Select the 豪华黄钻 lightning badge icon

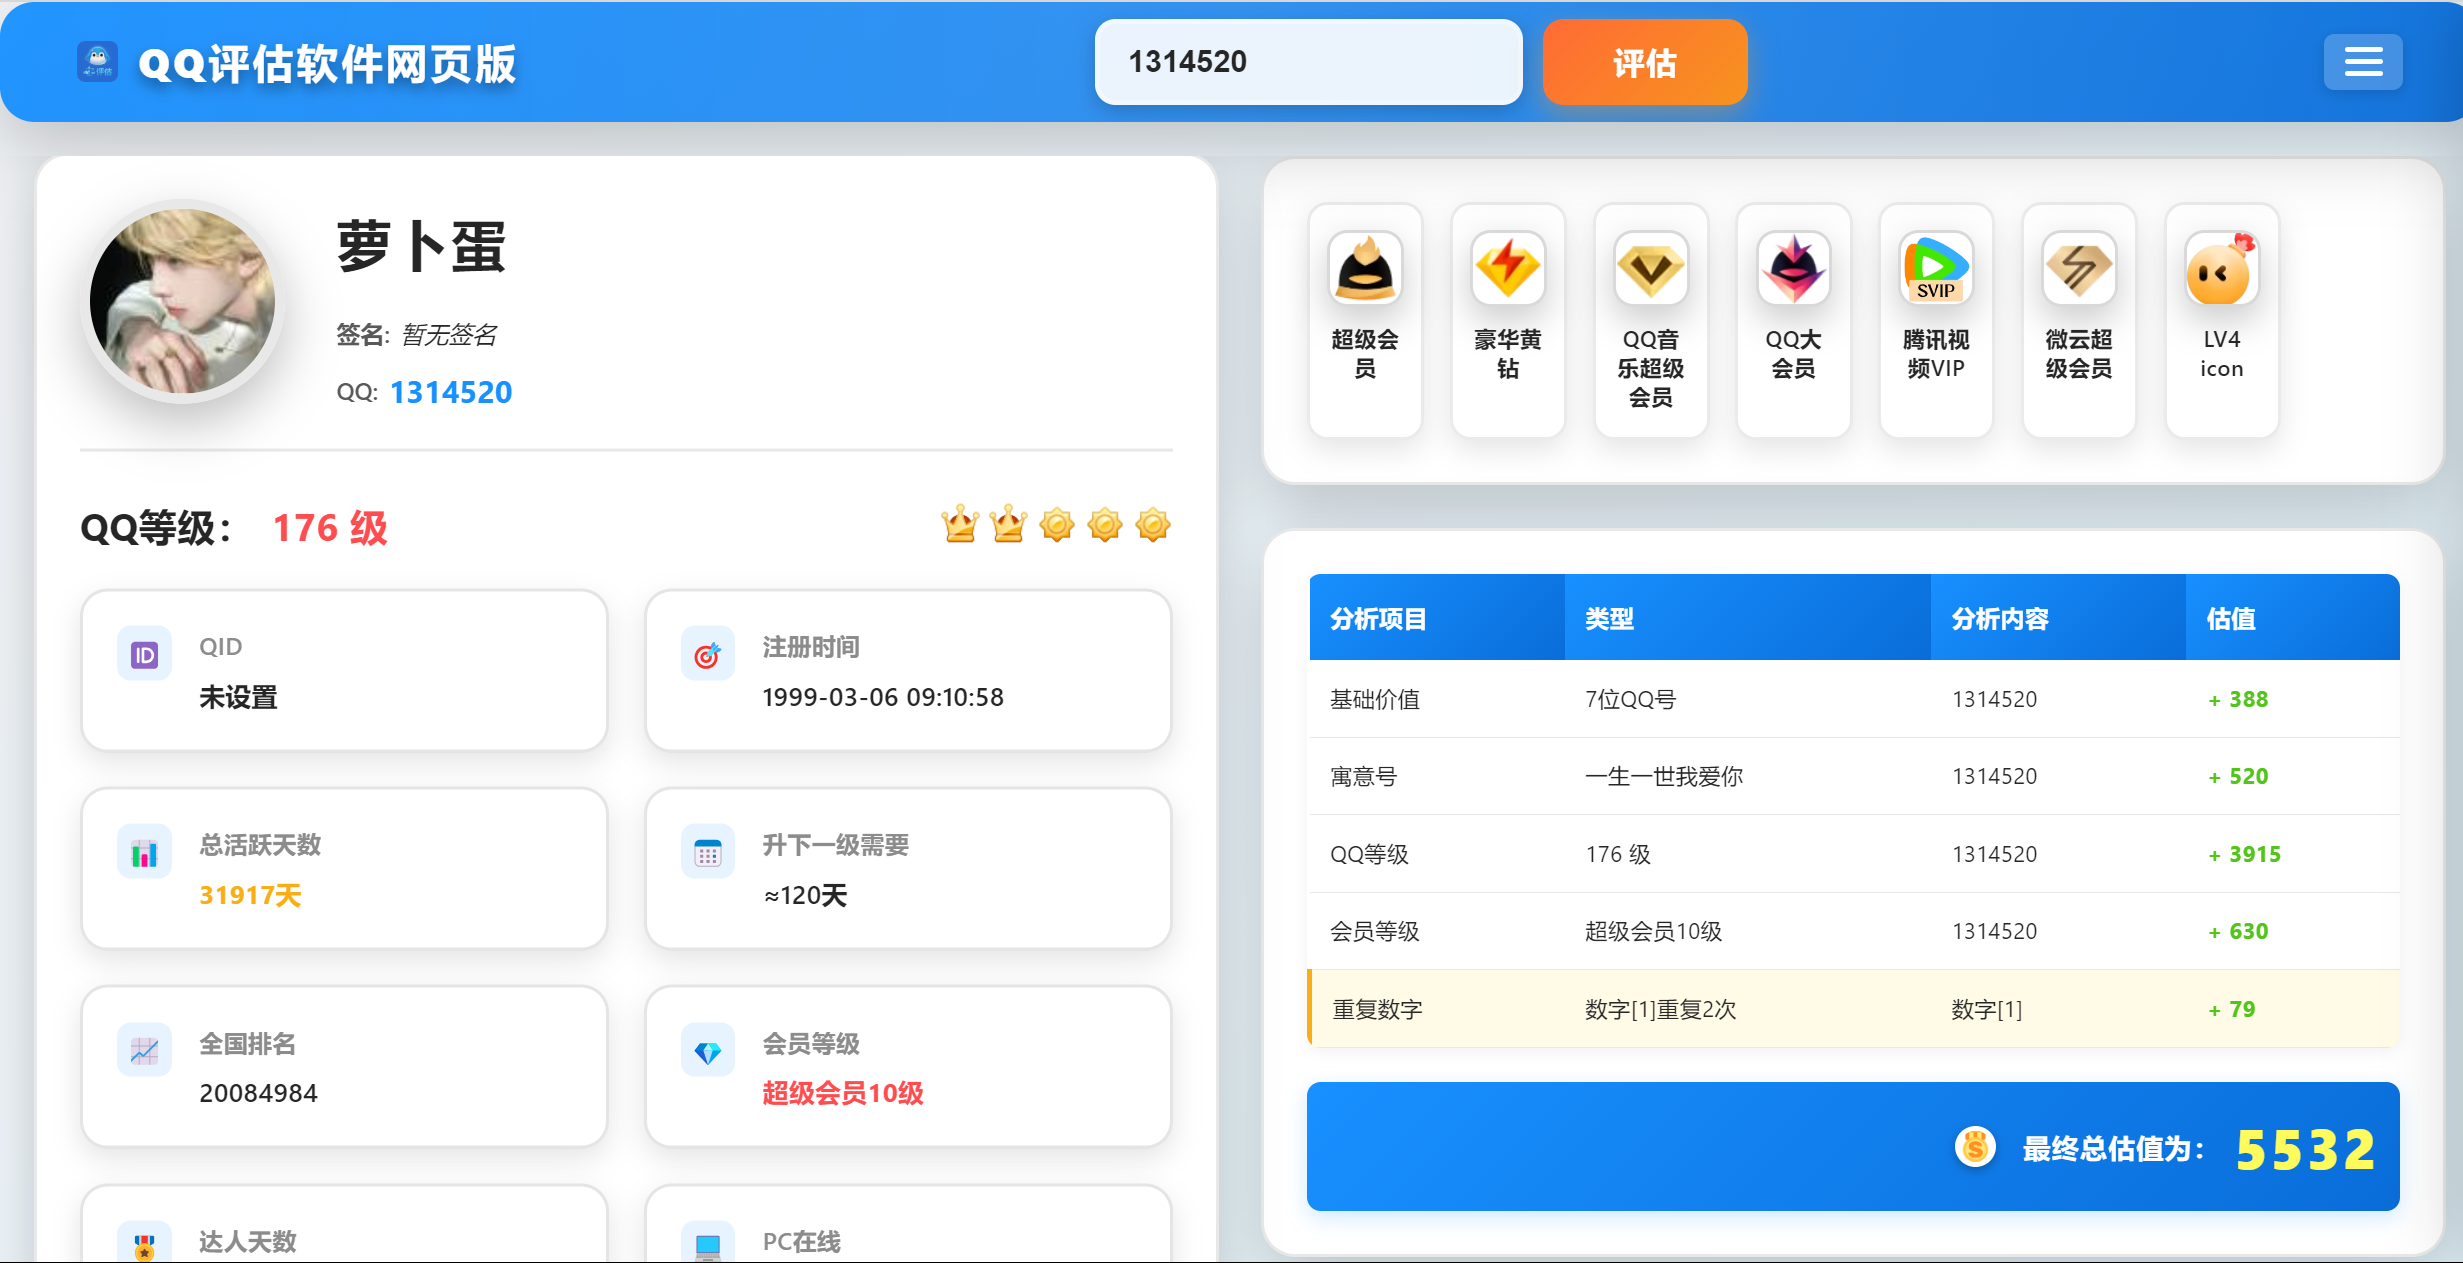1507,268
